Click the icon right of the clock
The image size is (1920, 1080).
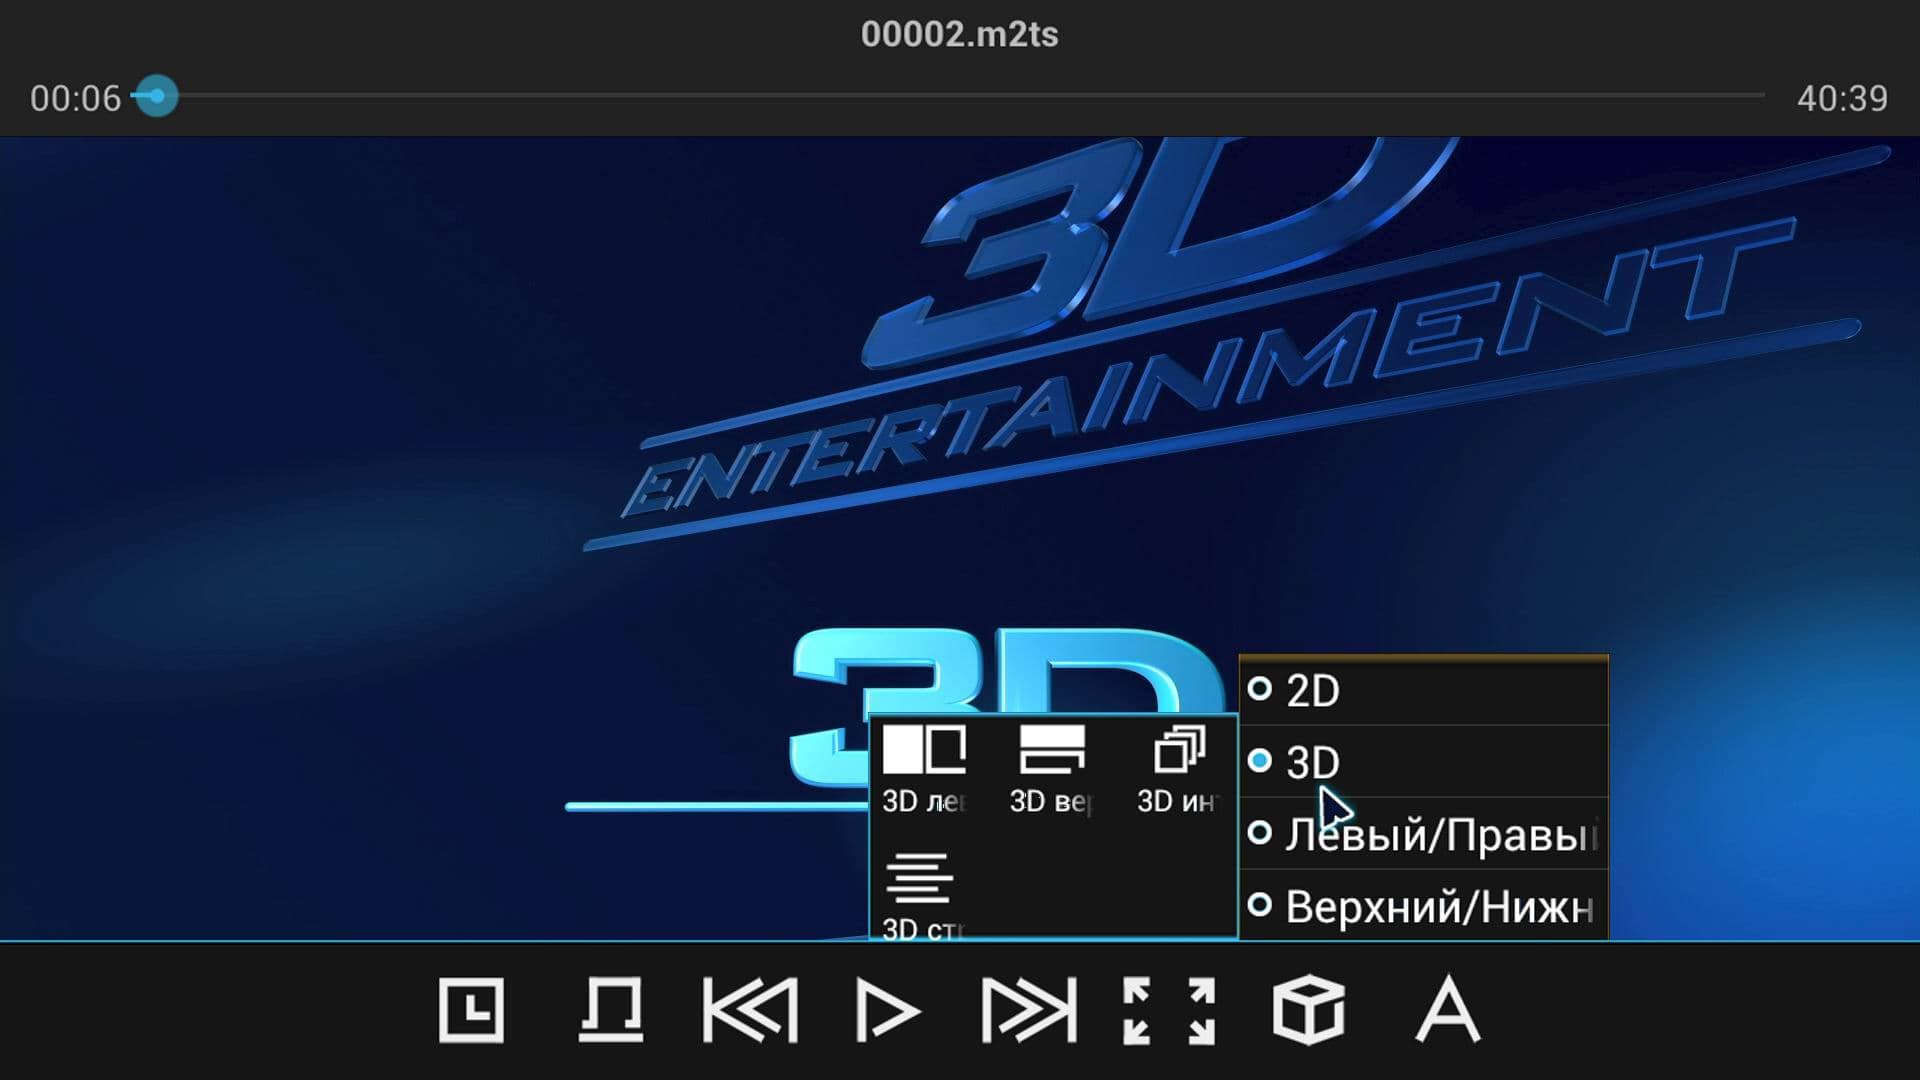click(x=611, y=1010)
